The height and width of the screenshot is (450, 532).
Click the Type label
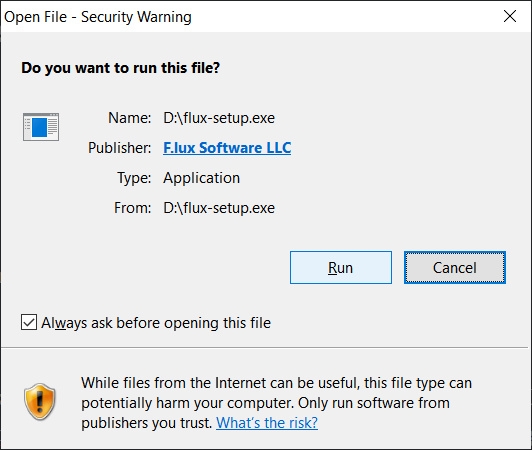(x=134, y=178)
